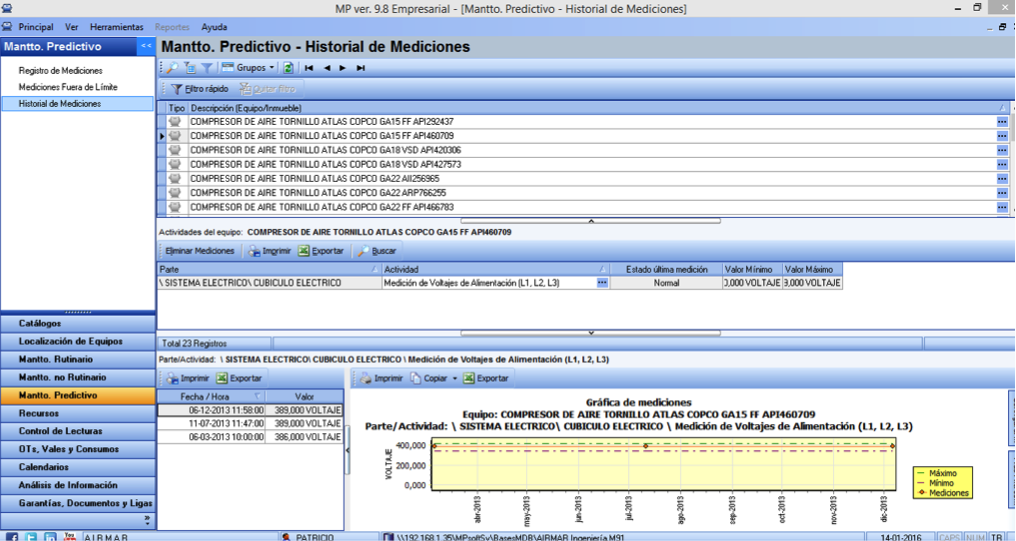Image resolution: width=1016 pixels, height=541 pixels.
Task: Open Herramientas menu
Action: (117, 27)
